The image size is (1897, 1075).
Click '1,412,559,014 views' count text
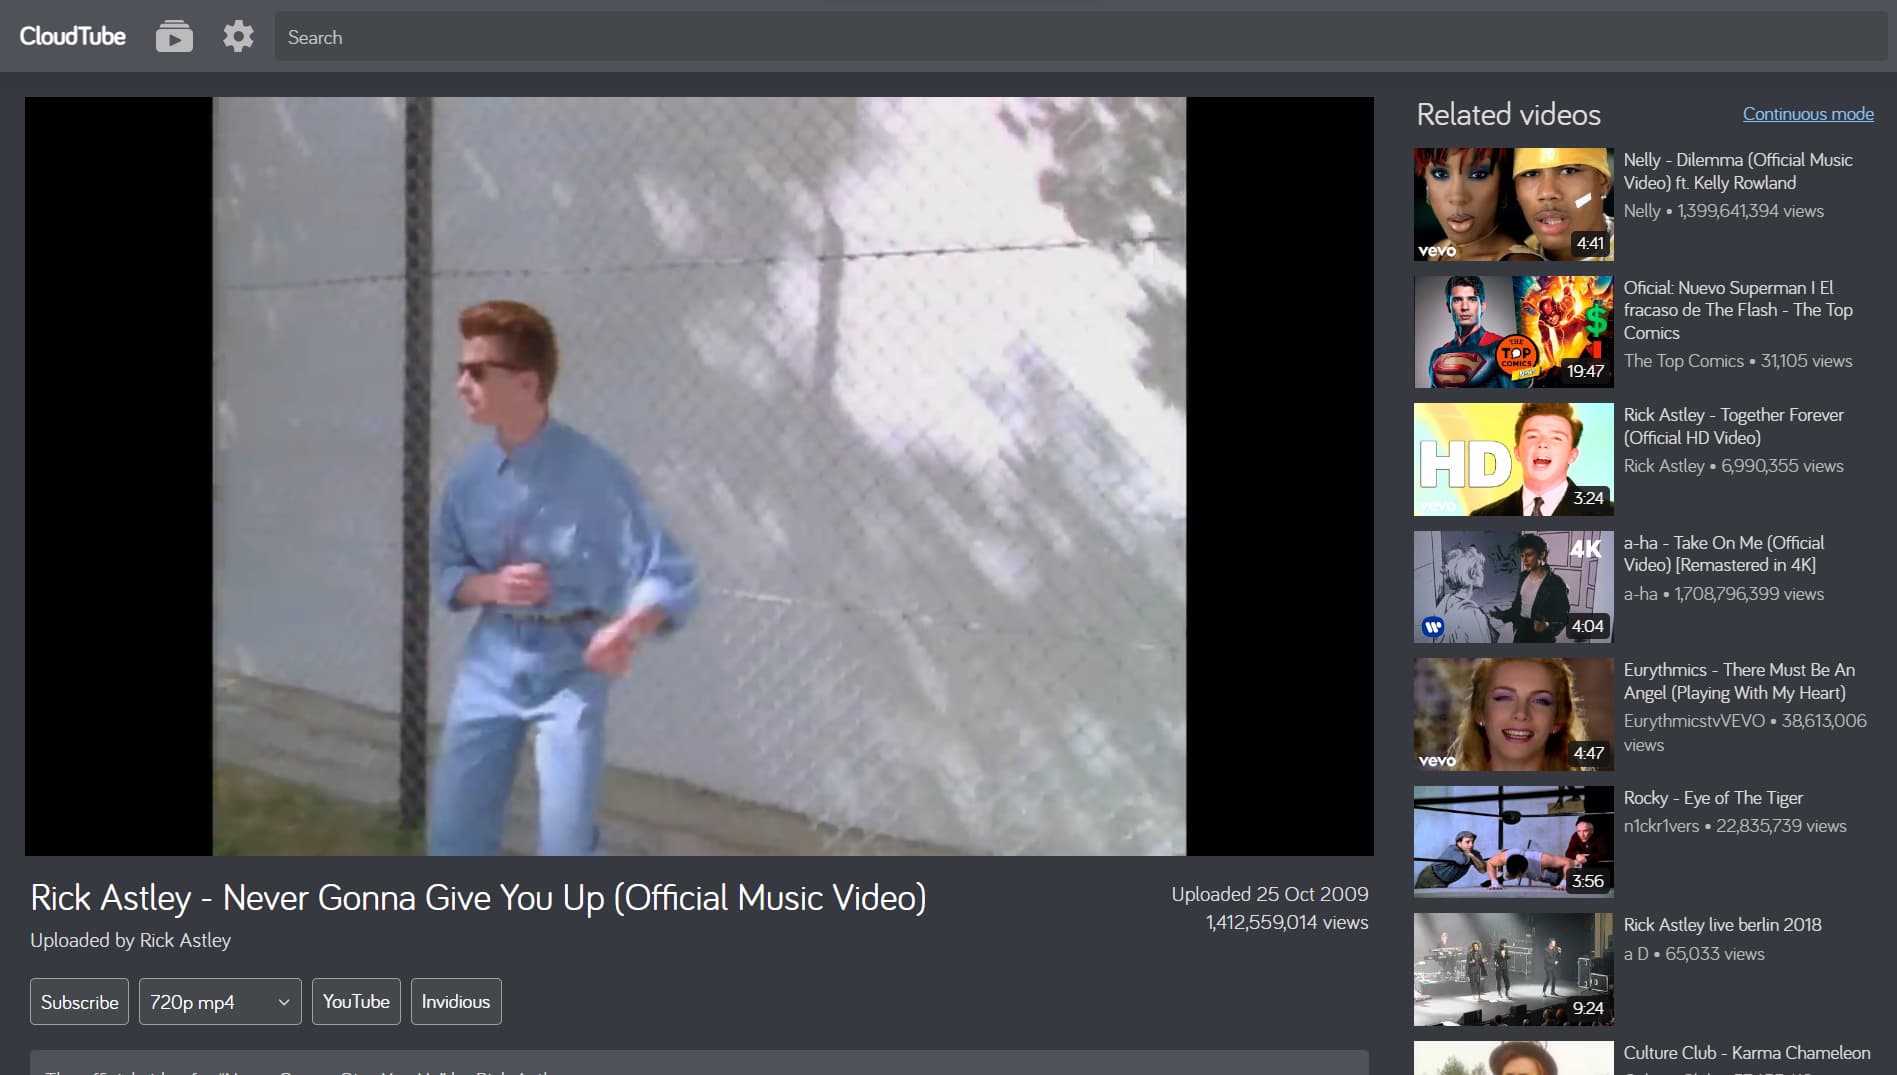coord(1287,922)
